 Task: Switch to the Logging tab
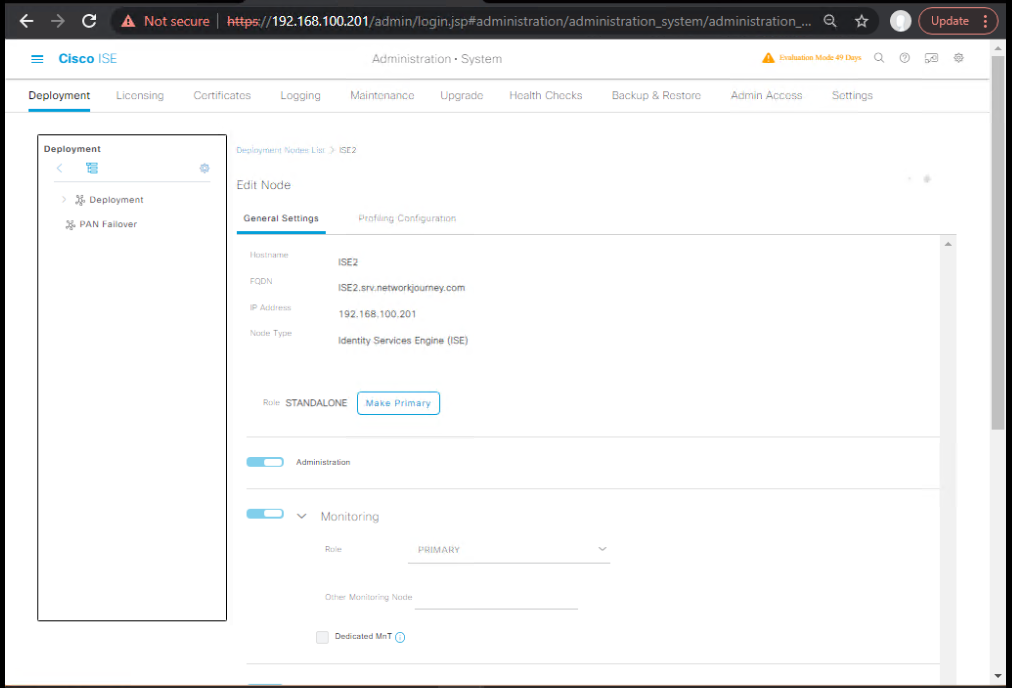tap(300, 96)
